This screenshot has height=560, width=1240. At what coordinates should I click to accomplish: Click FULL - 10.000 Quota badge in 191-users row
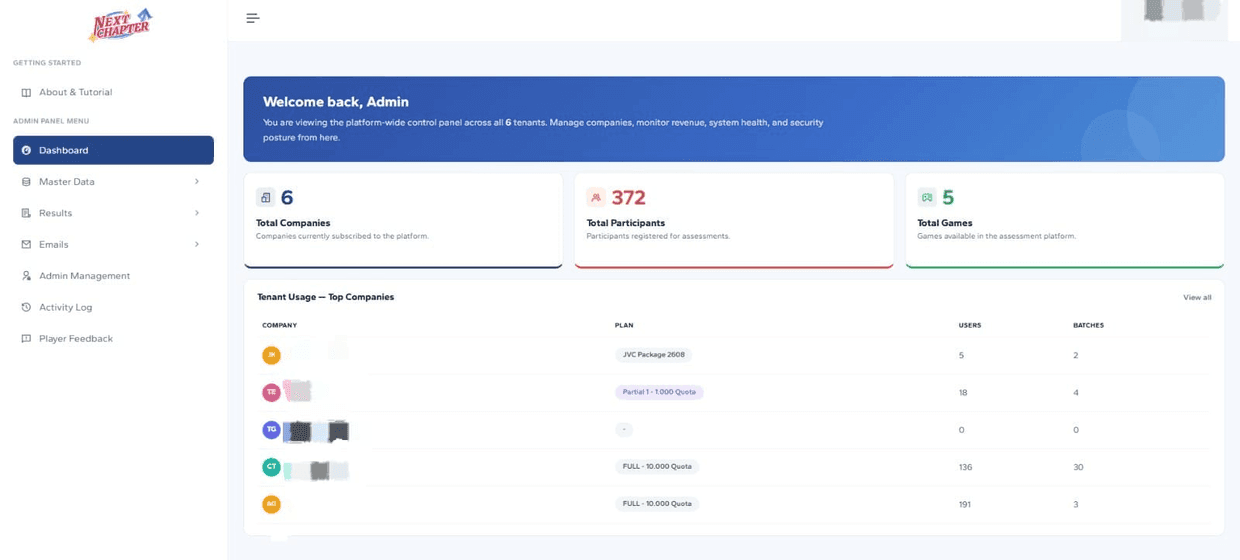tap(657, 504)
